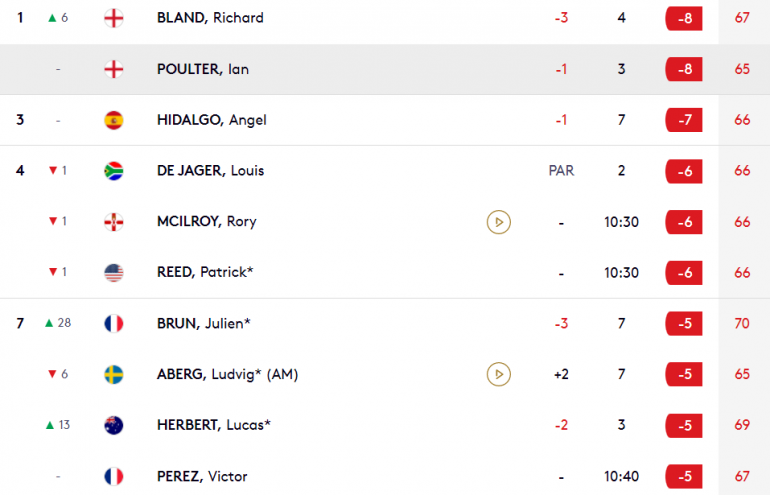Open BLAND, Richard player profile

coord(210,18)
